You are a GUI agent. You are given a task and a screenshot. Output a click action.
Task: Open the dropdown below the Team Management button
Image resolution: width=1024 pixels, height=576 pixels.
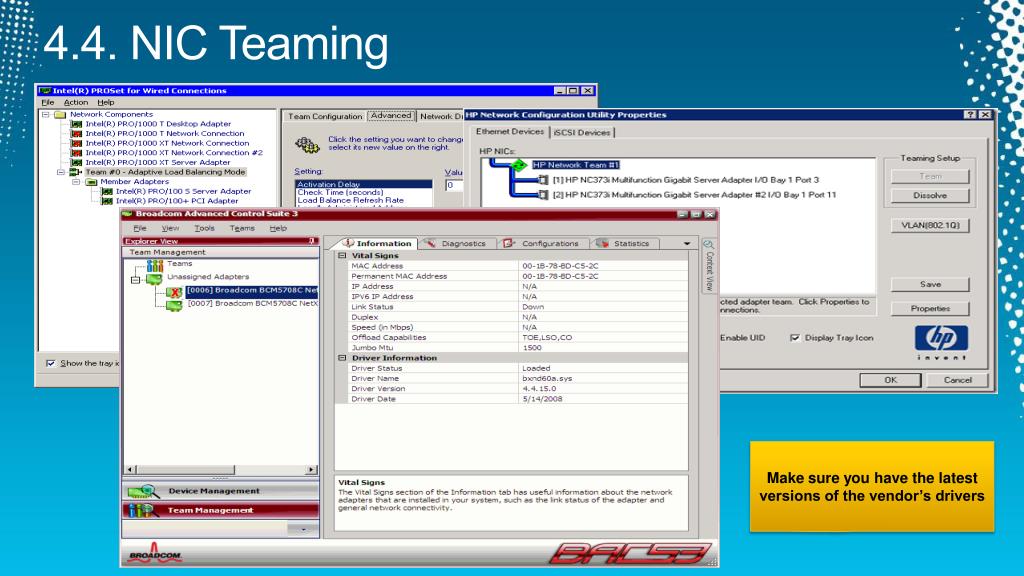(x=304, y=529)
